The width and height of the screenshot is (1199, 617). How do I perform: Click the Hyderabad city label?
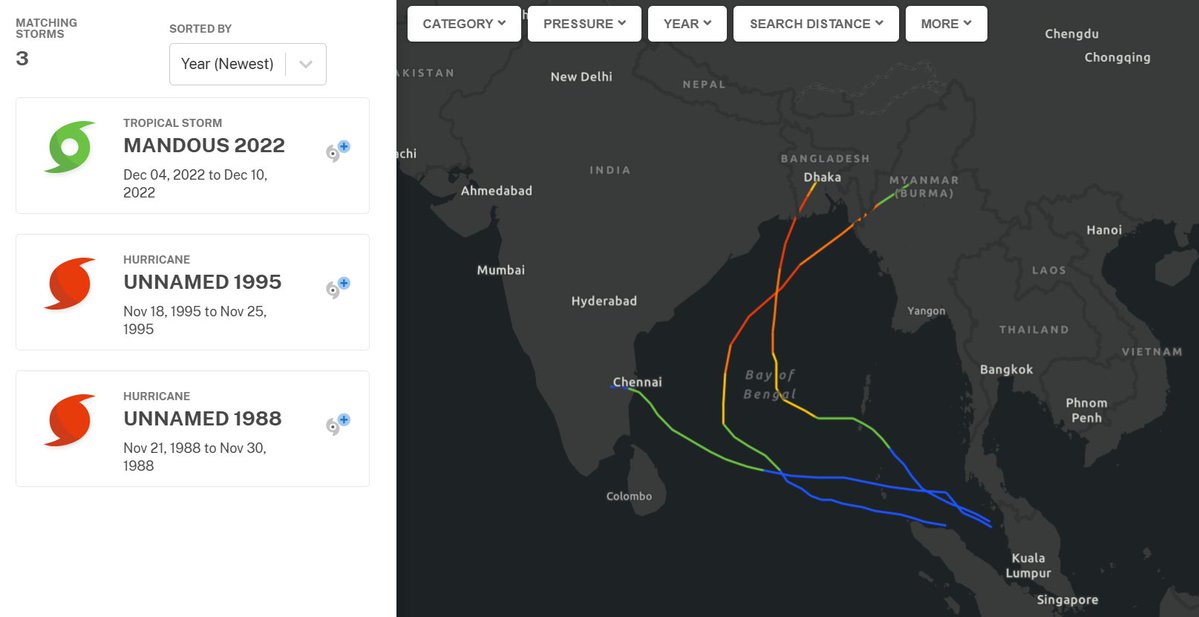click(604, 301)
